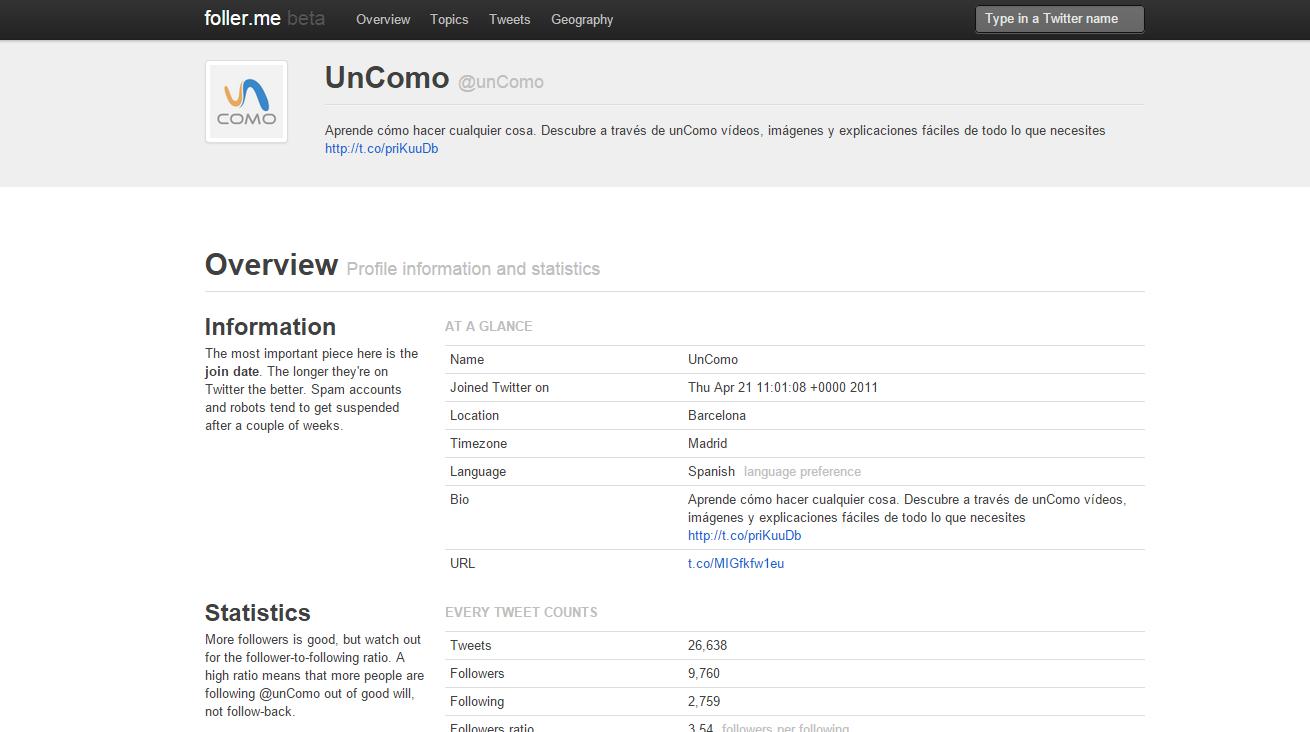
Task: Click the UnComo profile name heading
Action: (387, 78)
